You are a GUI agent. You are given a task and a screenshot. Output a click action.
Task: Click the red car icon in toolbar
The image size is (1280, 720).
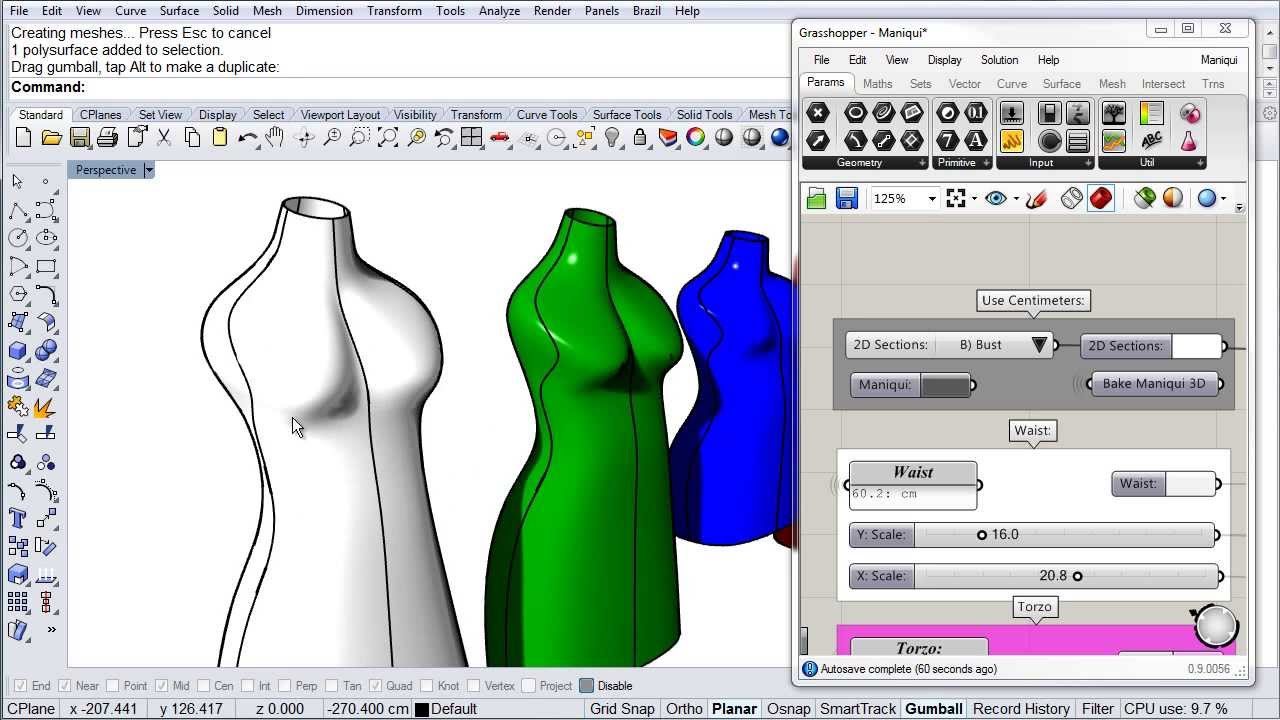pyautogui.click(x=499, y=138)
